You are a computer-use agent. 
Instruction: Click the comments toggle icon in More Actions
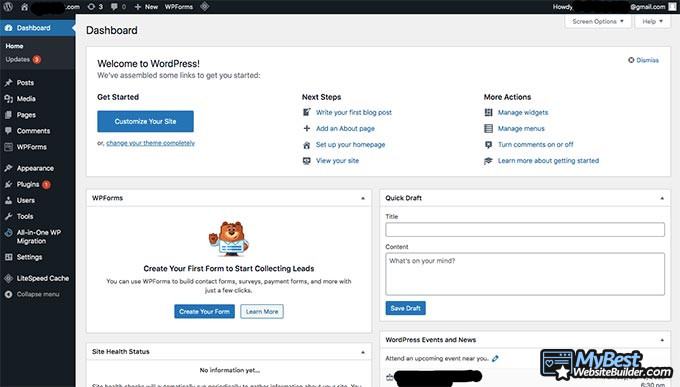click(488, 145)
